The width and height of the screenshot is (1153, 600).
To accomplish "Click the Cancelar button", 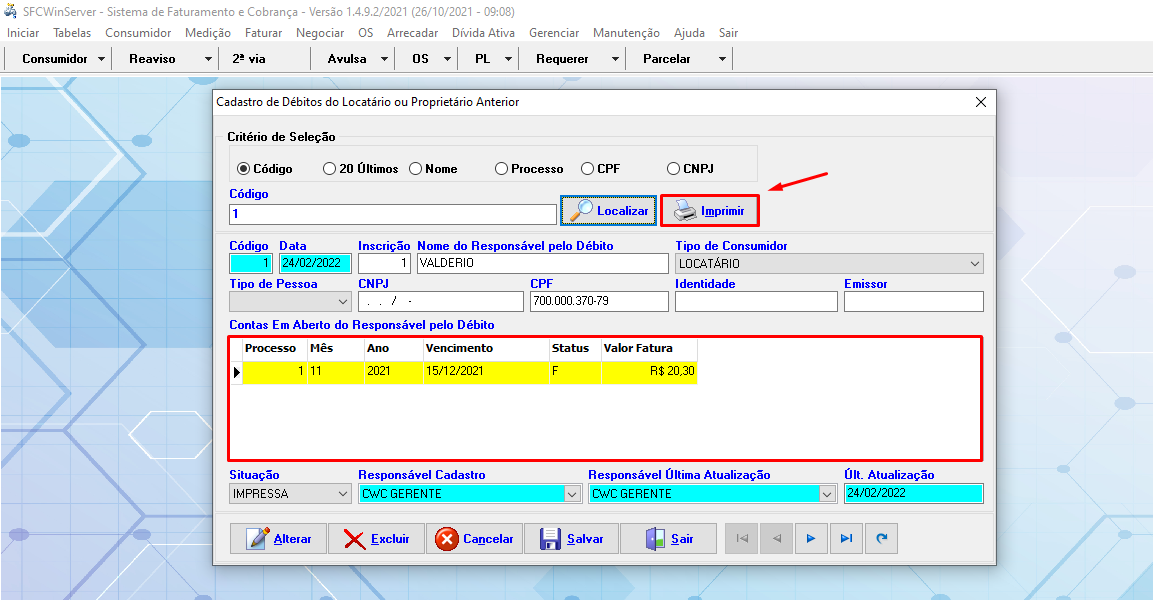I will 475,539.
